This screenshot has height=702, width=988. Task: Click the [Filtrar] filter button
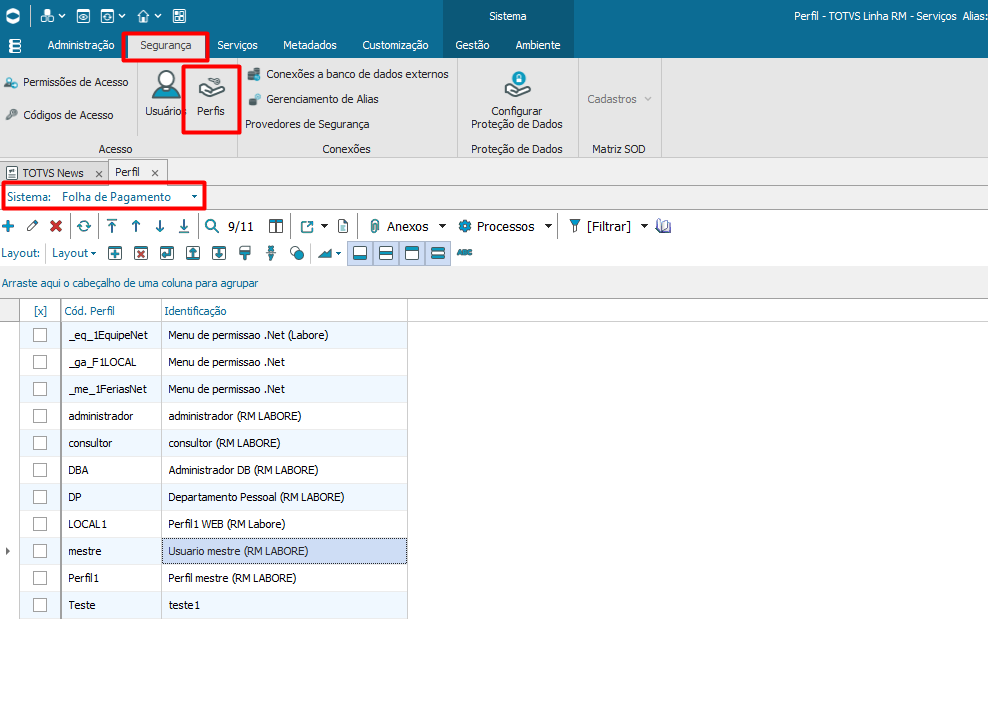600,226
